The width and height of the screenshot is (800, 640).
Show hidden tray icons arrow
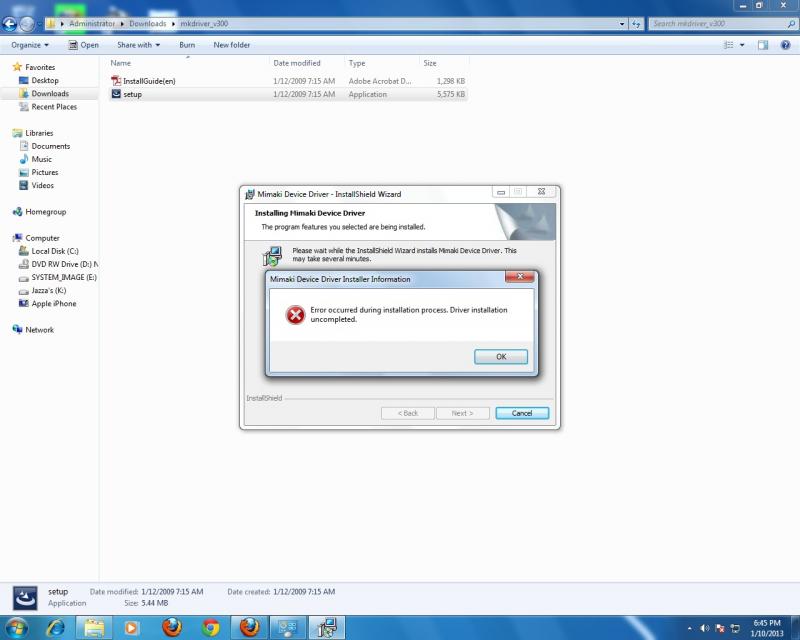(x=690, y=628)
